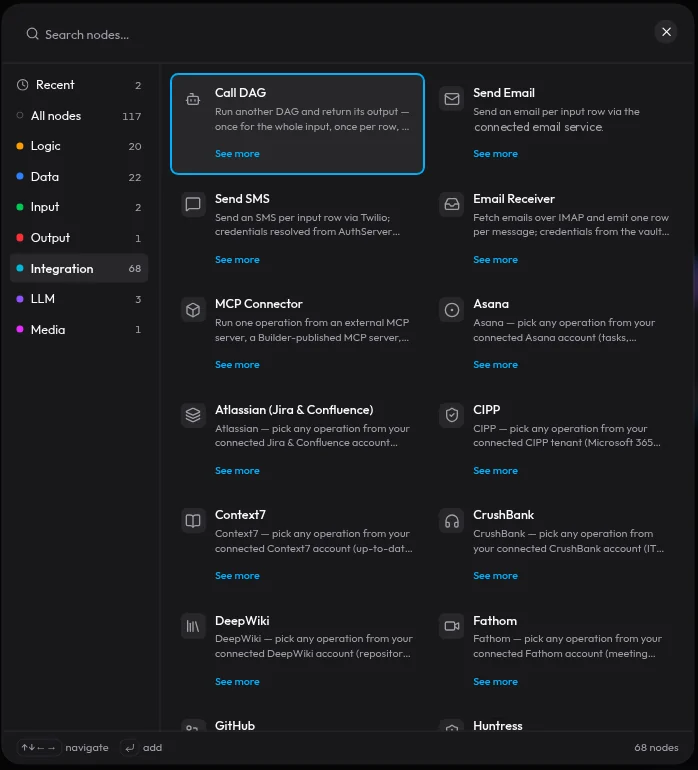This screenshot has width=698, height=770.
Task: Switch to the Data category
Action: point(79,177)
